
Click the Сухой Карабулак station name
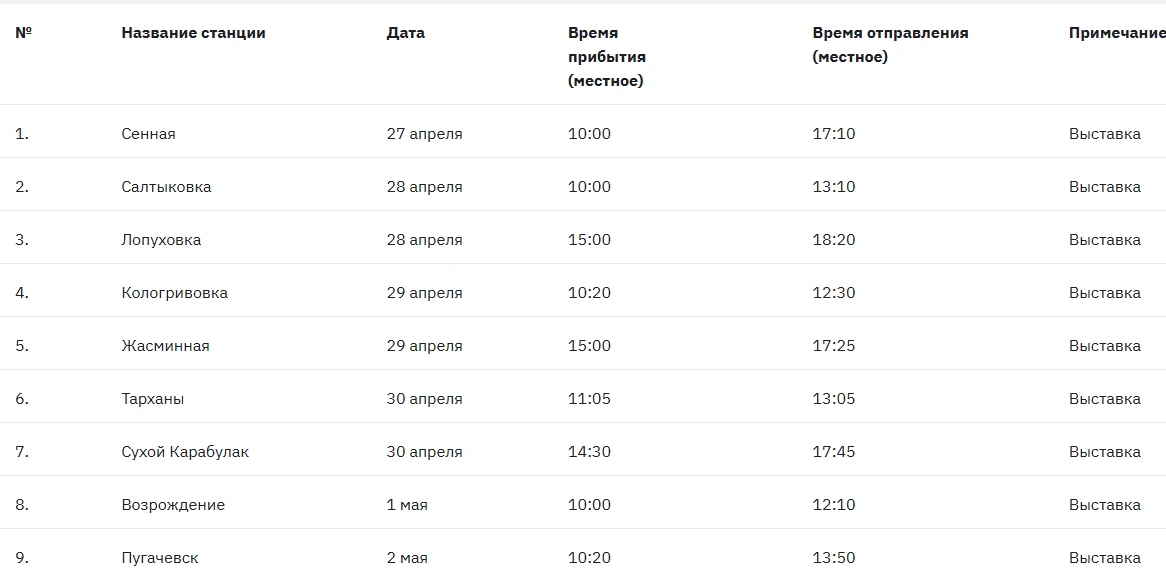tap(185, 452)
